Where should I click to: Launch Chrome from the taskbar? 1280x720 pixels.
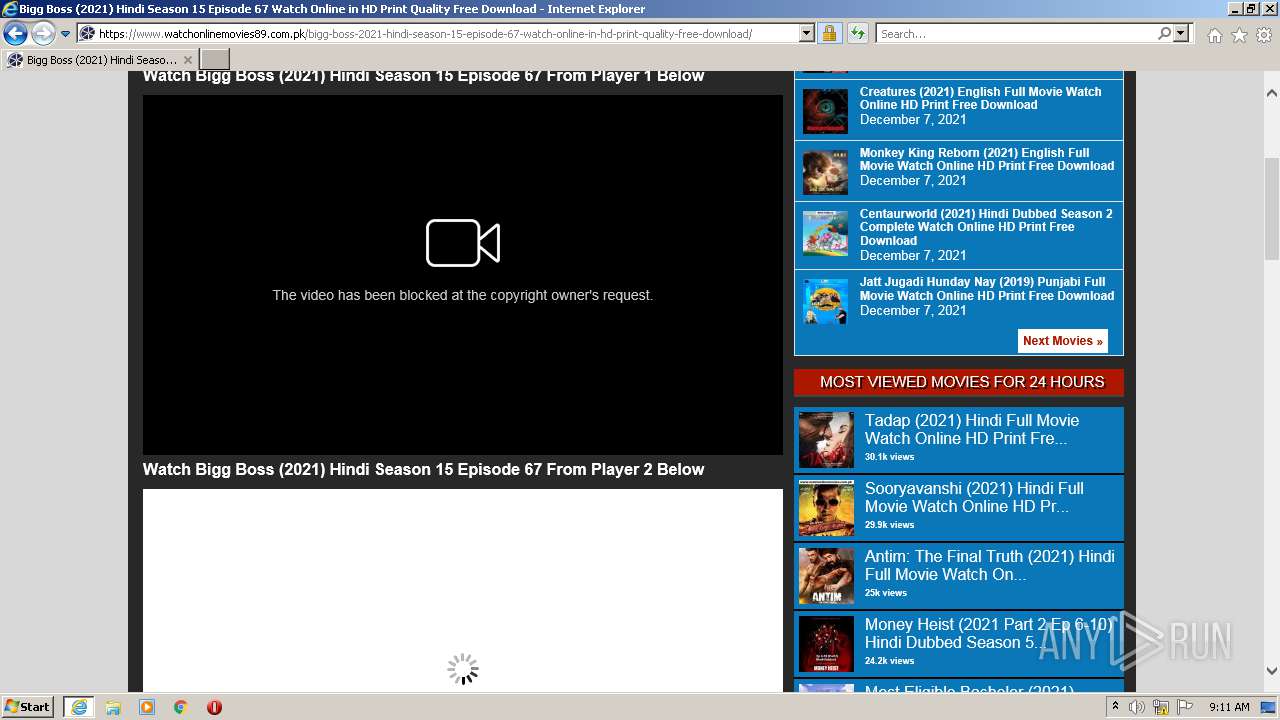click(x=180, y=707)
